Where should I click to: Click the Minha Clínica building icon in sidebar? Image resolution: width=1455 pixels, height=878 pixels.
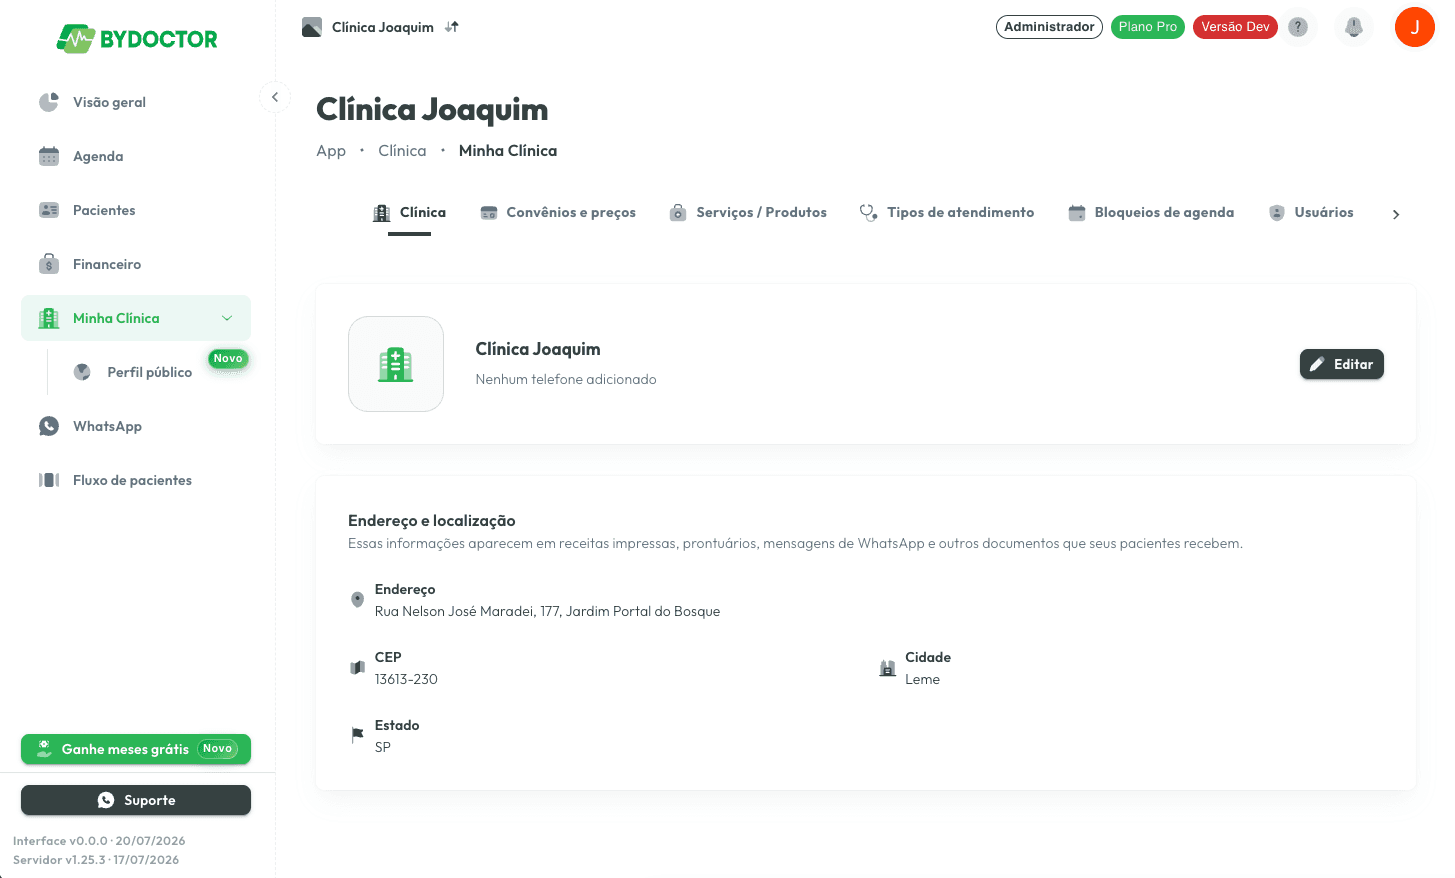[x=49, y=318]
